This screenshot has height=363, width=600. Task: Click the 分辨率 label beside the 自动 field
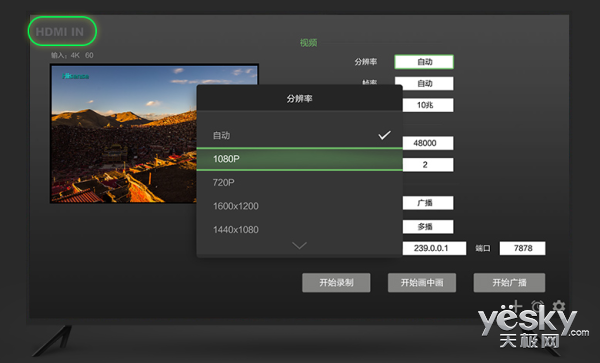tap(366, 62)
